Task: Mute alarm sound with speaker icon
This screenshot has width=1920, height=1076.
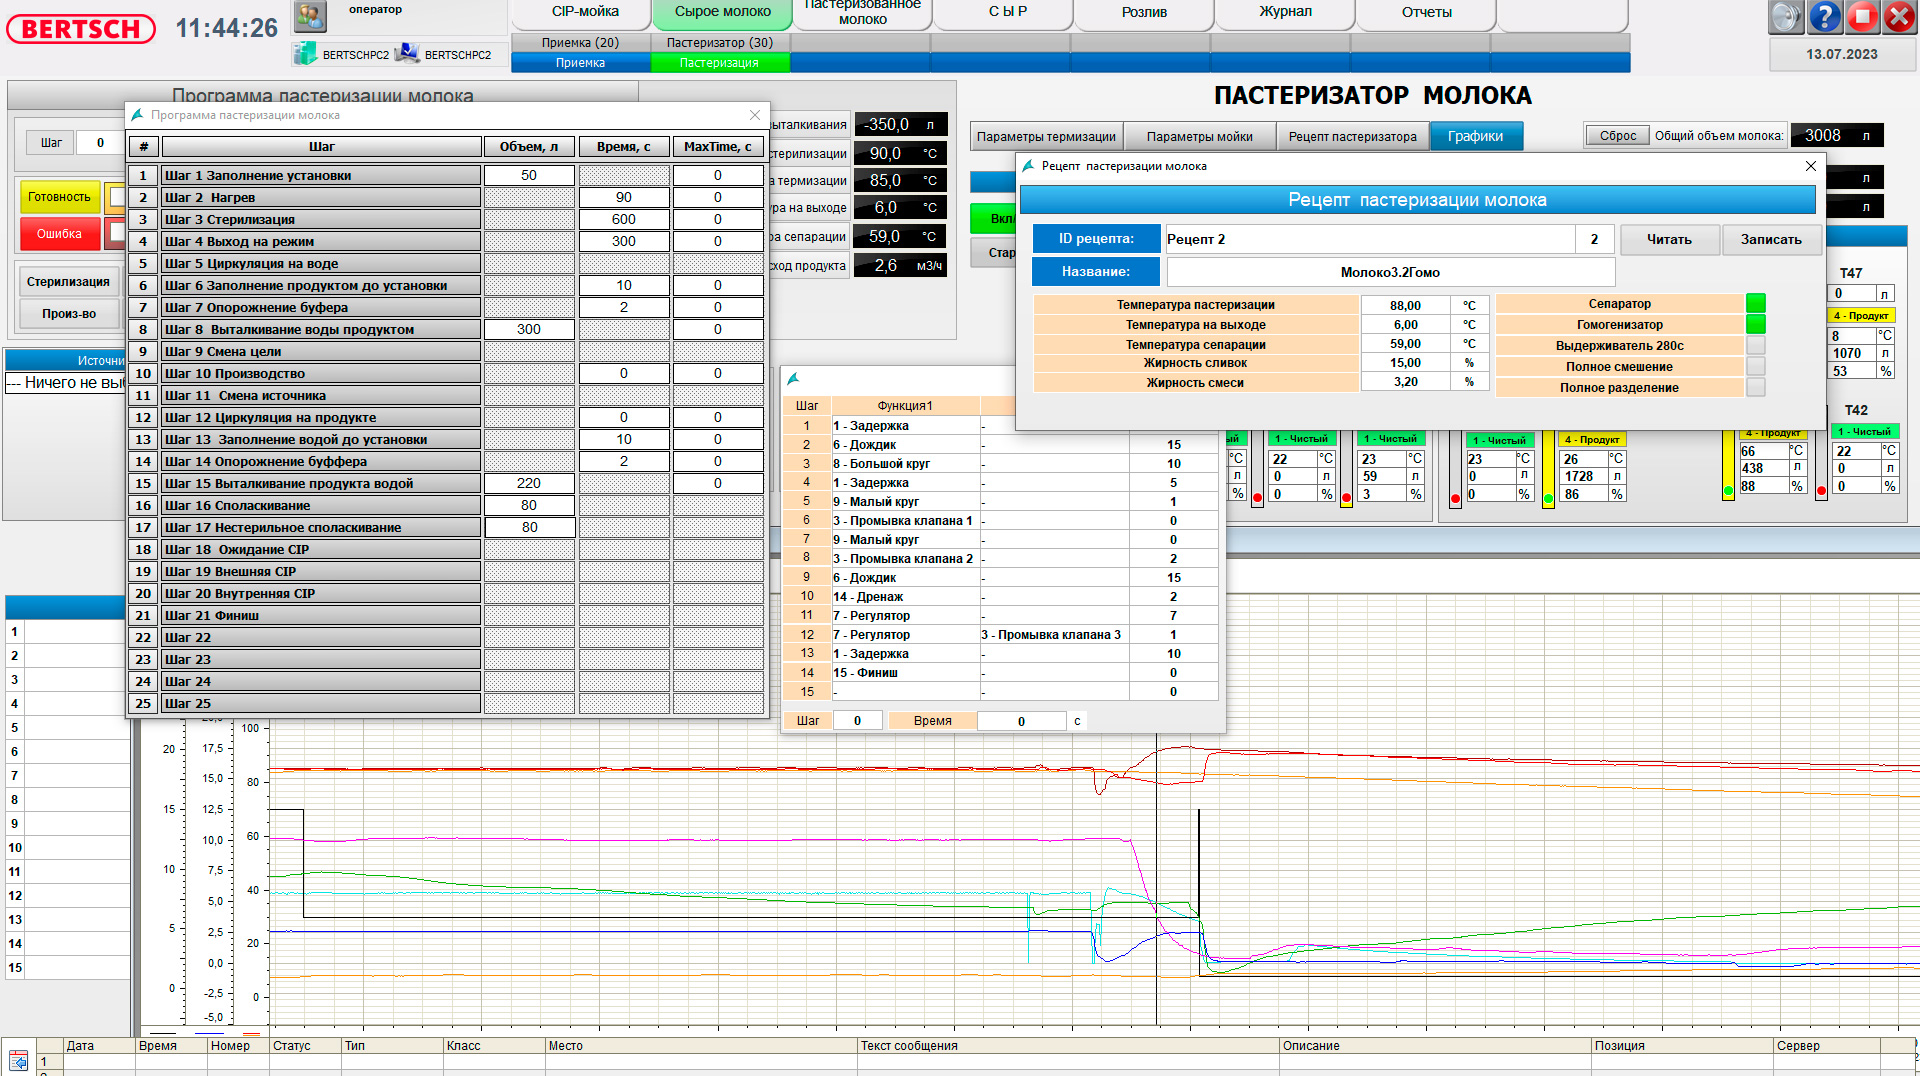Action: (x=1786, y=17)
